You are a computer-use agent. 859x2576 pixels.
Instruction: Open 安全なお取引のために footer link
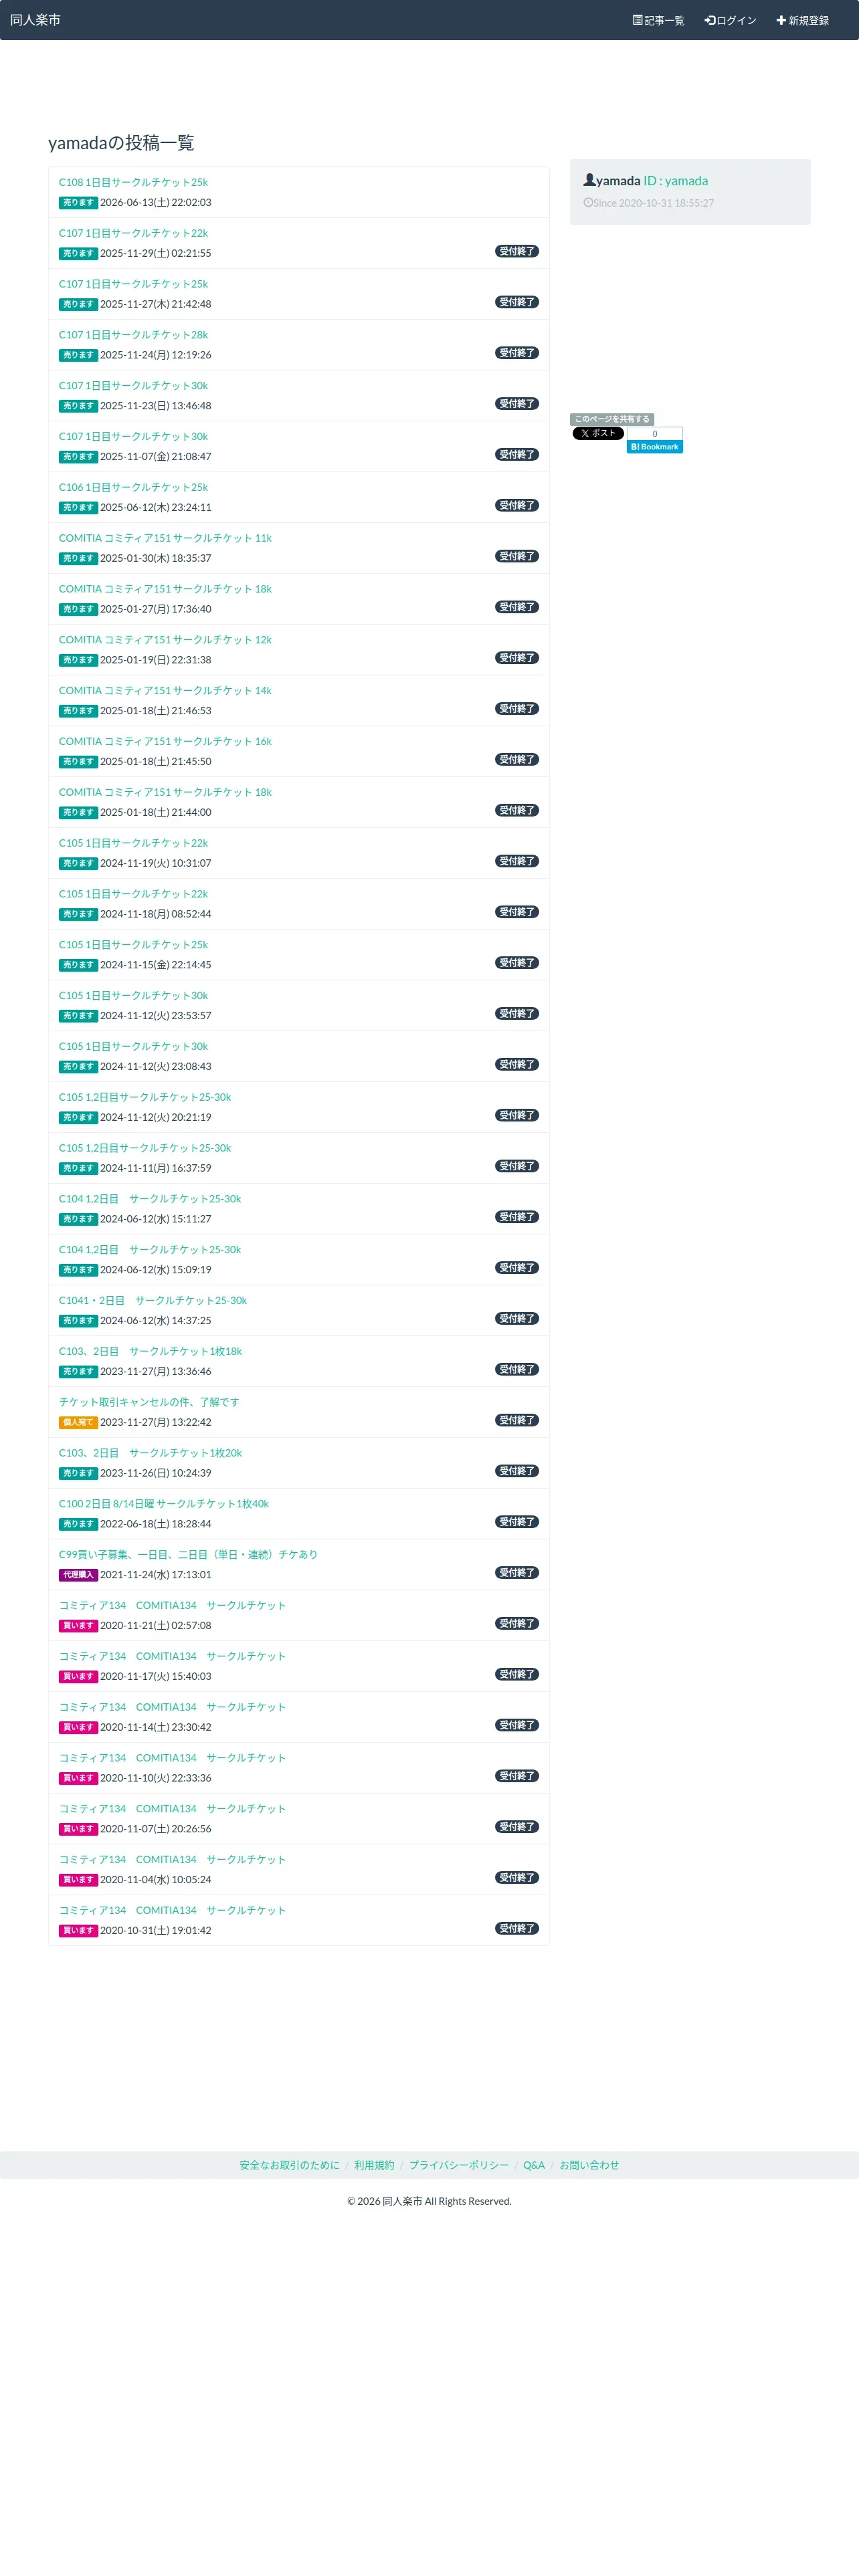[x=289, y=2165]
